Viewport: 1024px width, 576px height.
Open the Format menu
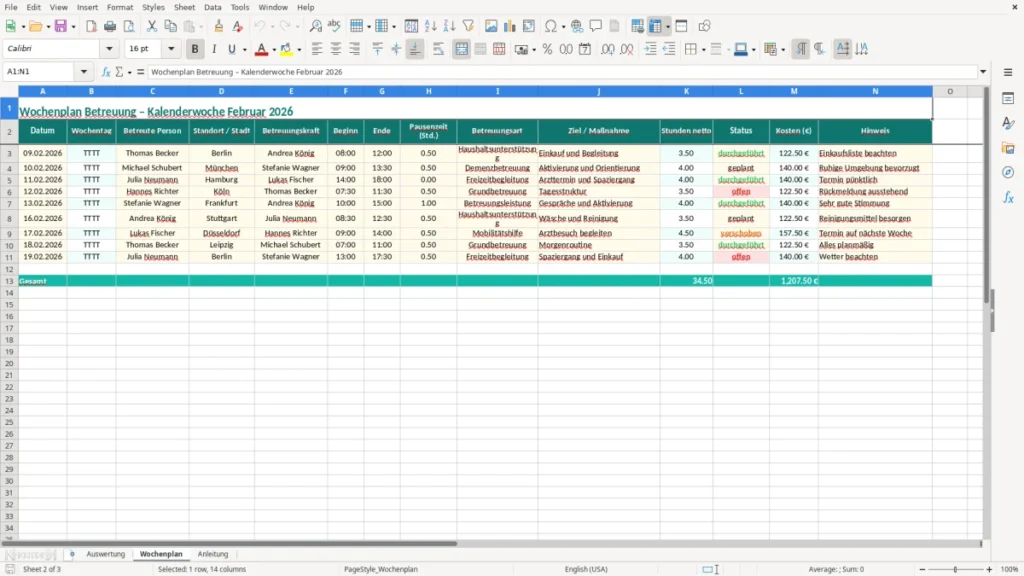click(x=120, y=7)
